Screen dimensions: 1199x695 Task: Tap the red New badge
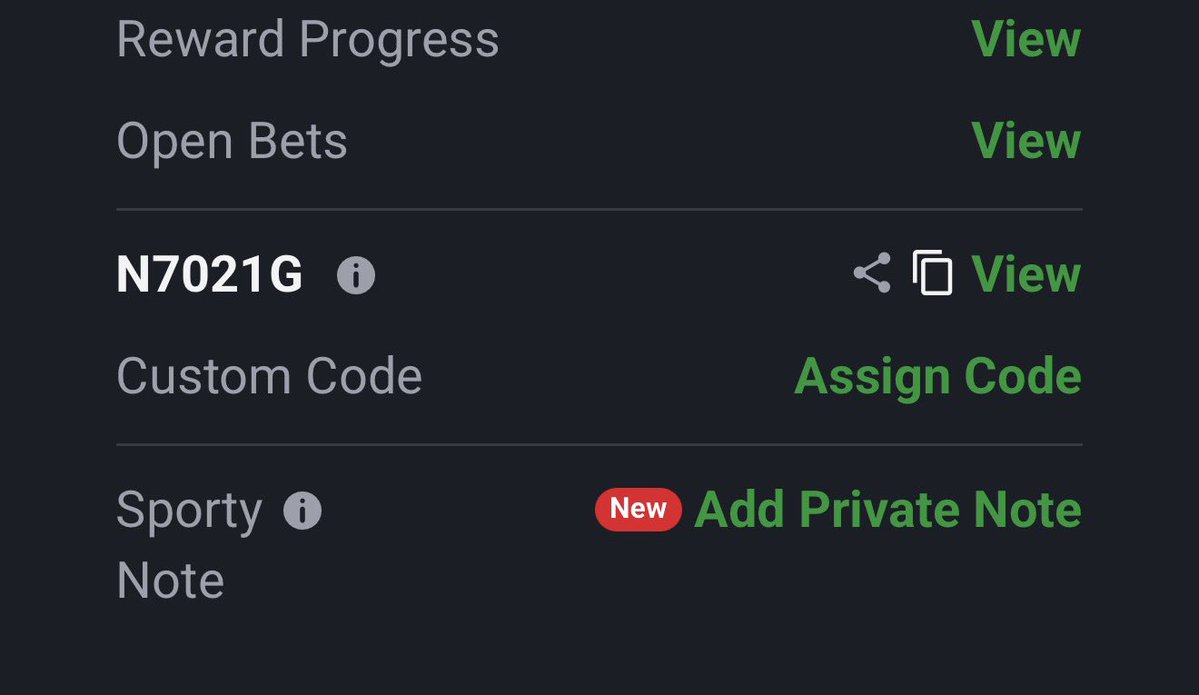(638, 509)
